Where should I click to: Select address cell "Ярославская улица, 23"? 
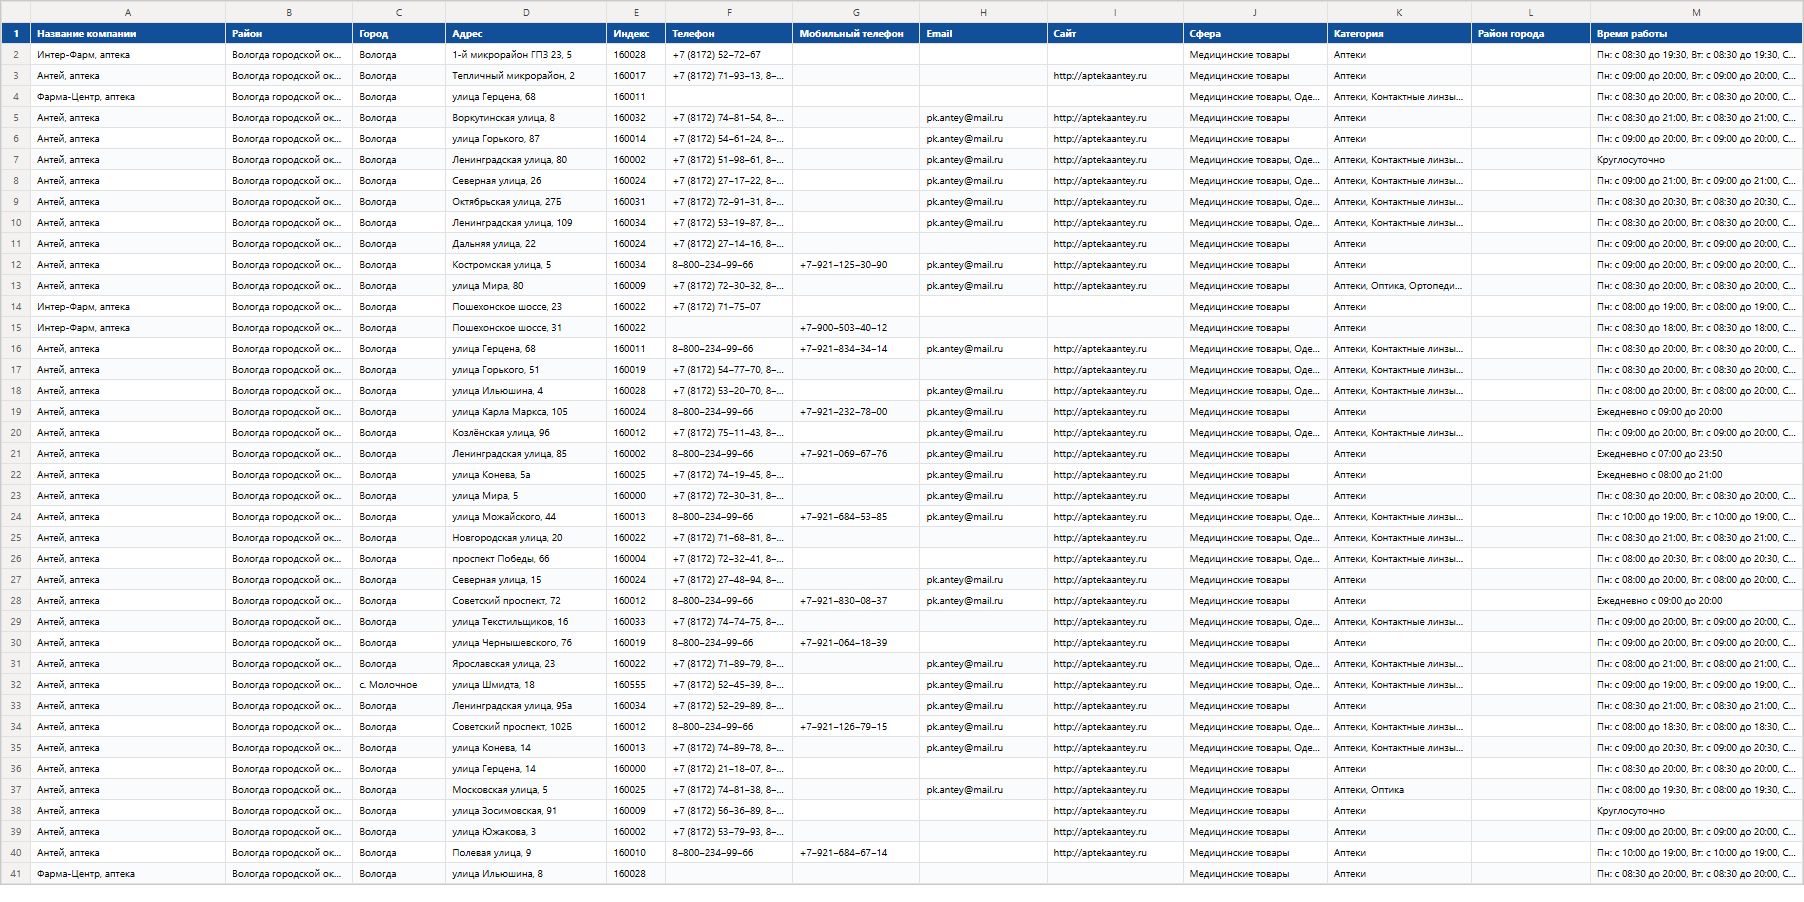[x=526, y=664]
